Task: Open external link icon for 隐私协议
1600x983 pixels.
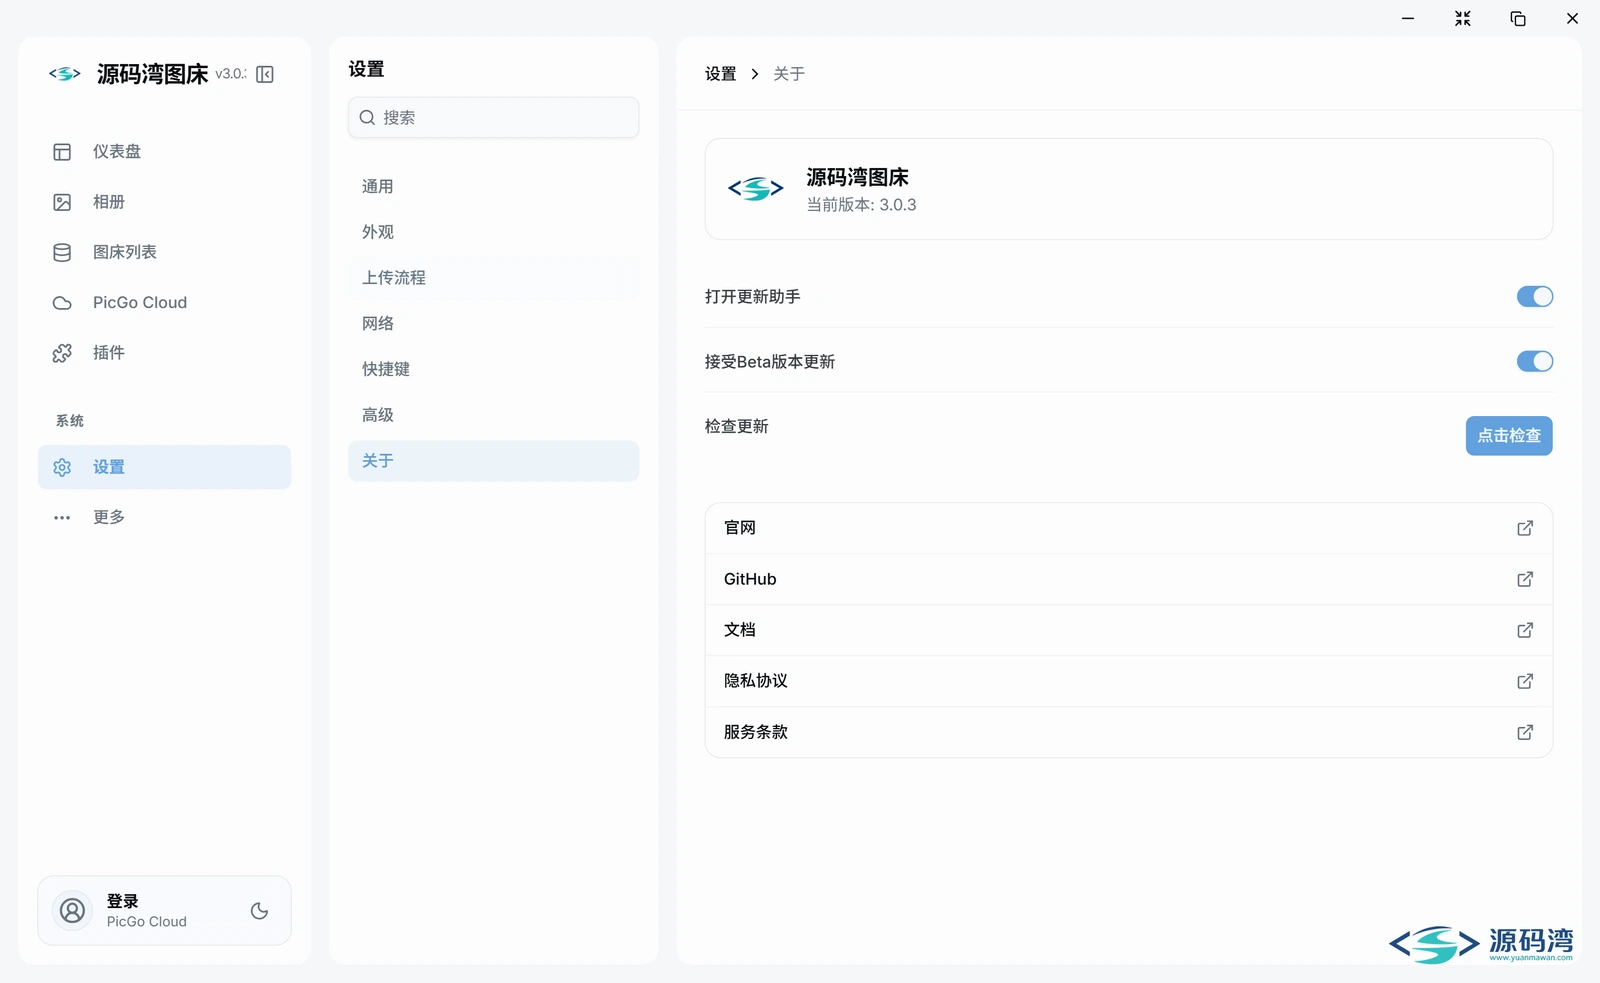Action: click(1525, 681)
